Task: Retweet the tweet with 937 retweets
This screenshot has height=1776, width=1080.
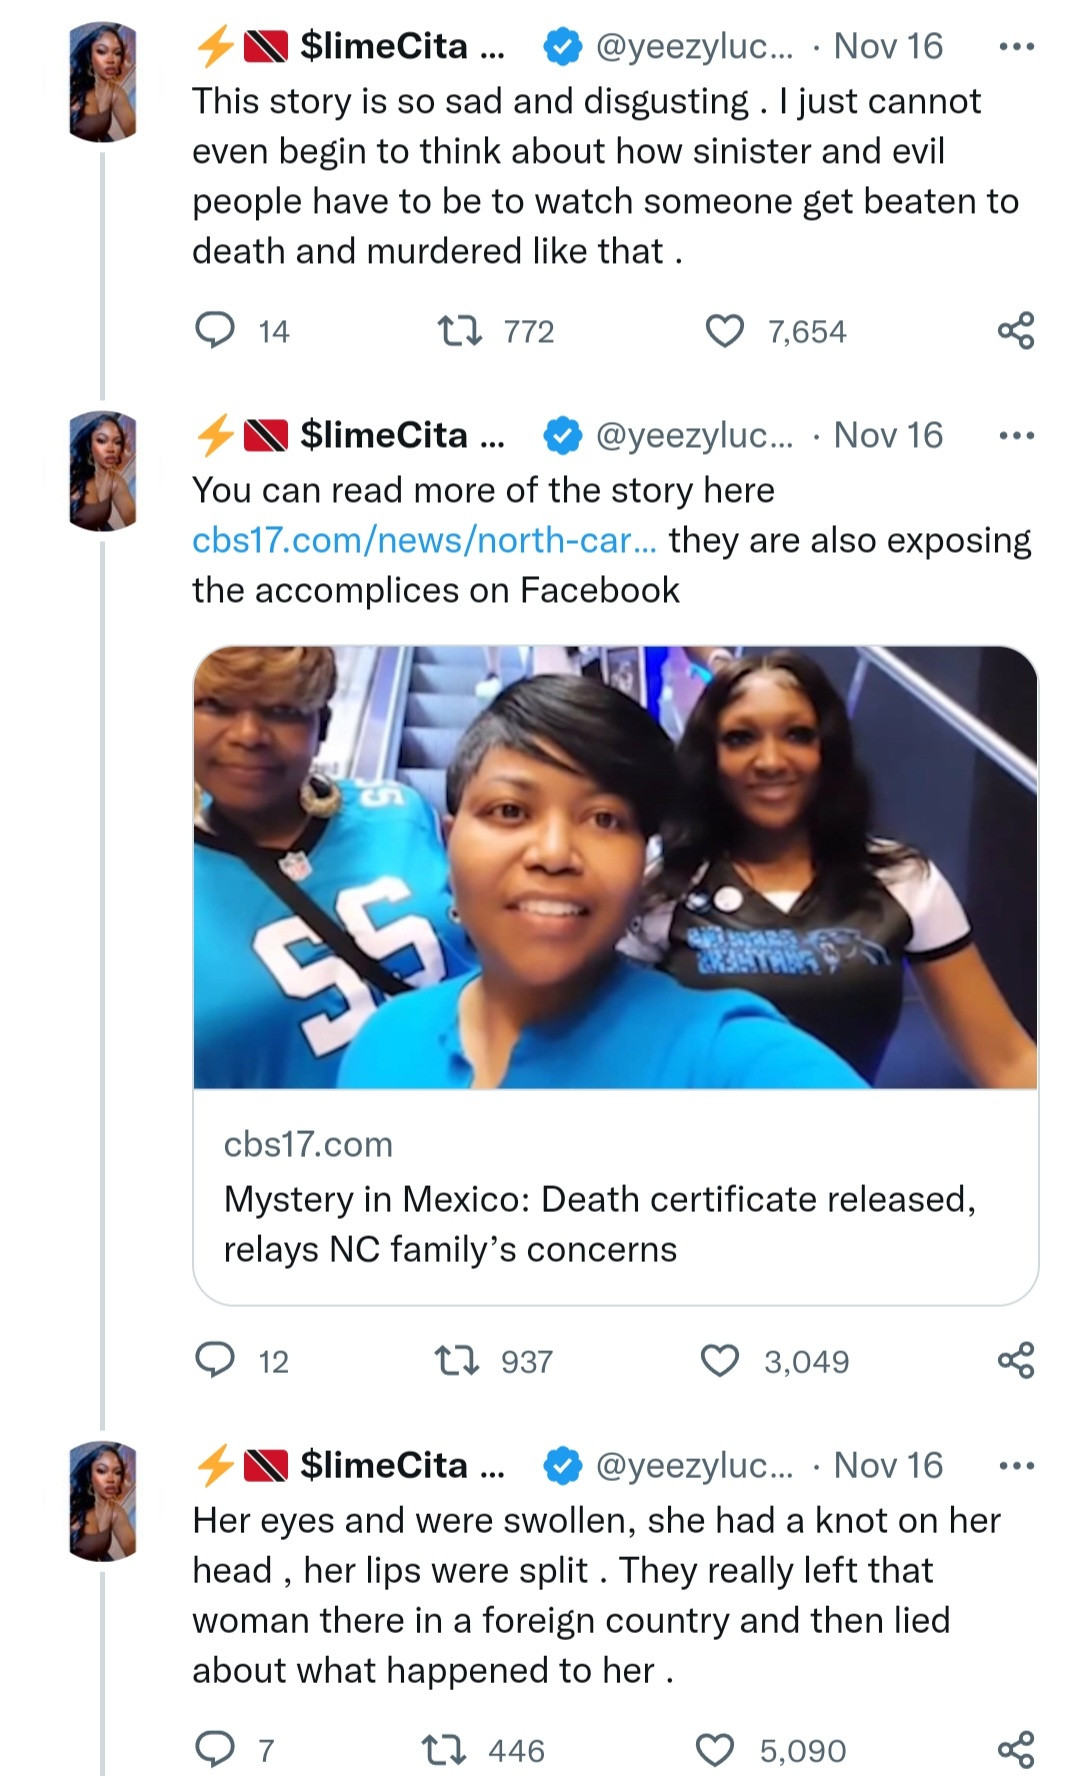Action: (x=457, y=1360)
